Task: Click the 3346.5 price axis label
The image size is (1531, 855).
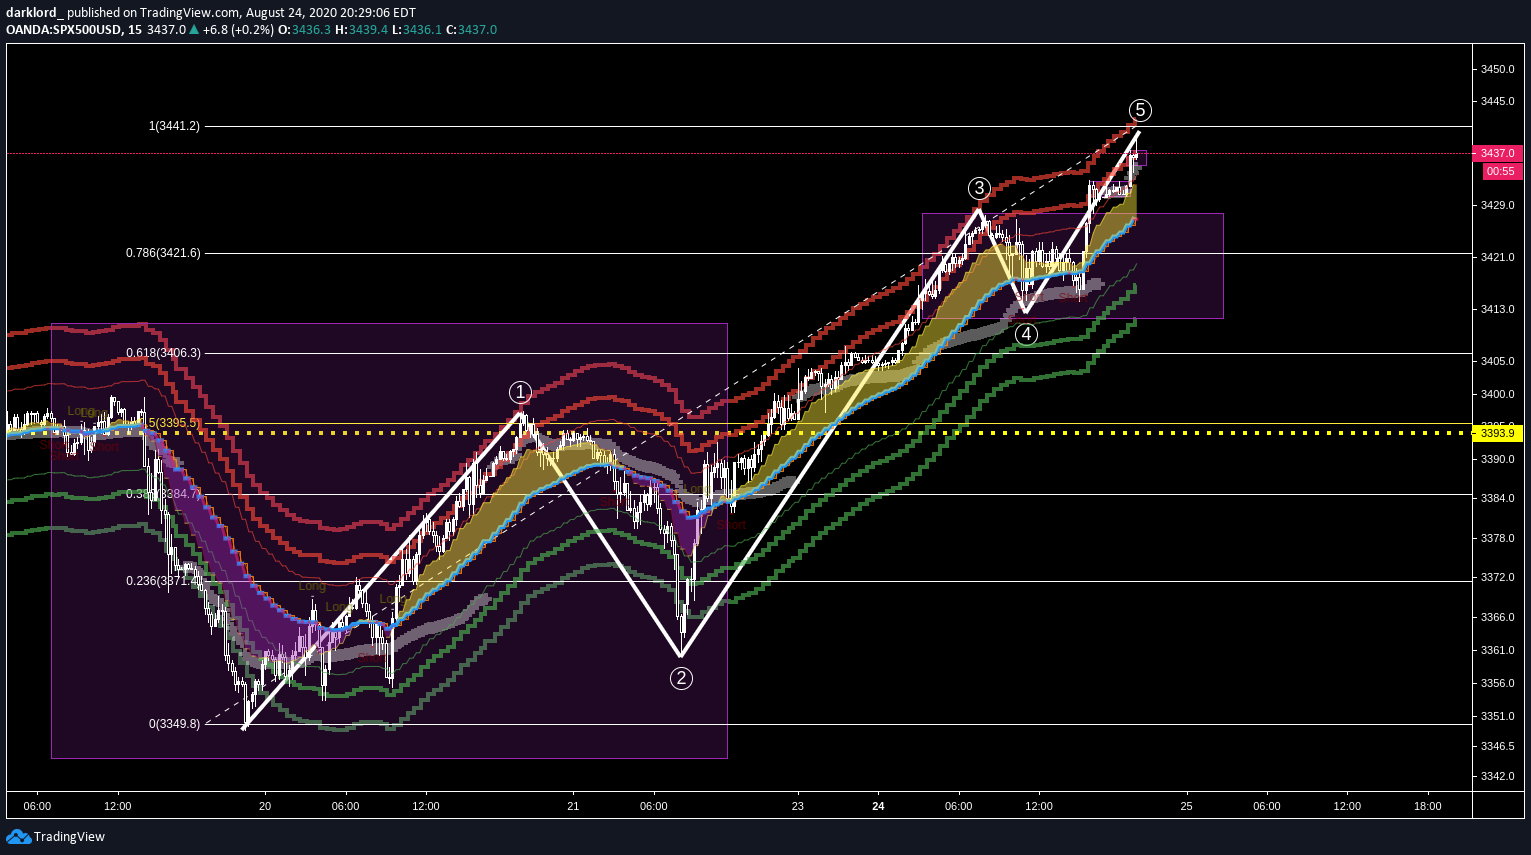Action: [x=1497, y=746]
